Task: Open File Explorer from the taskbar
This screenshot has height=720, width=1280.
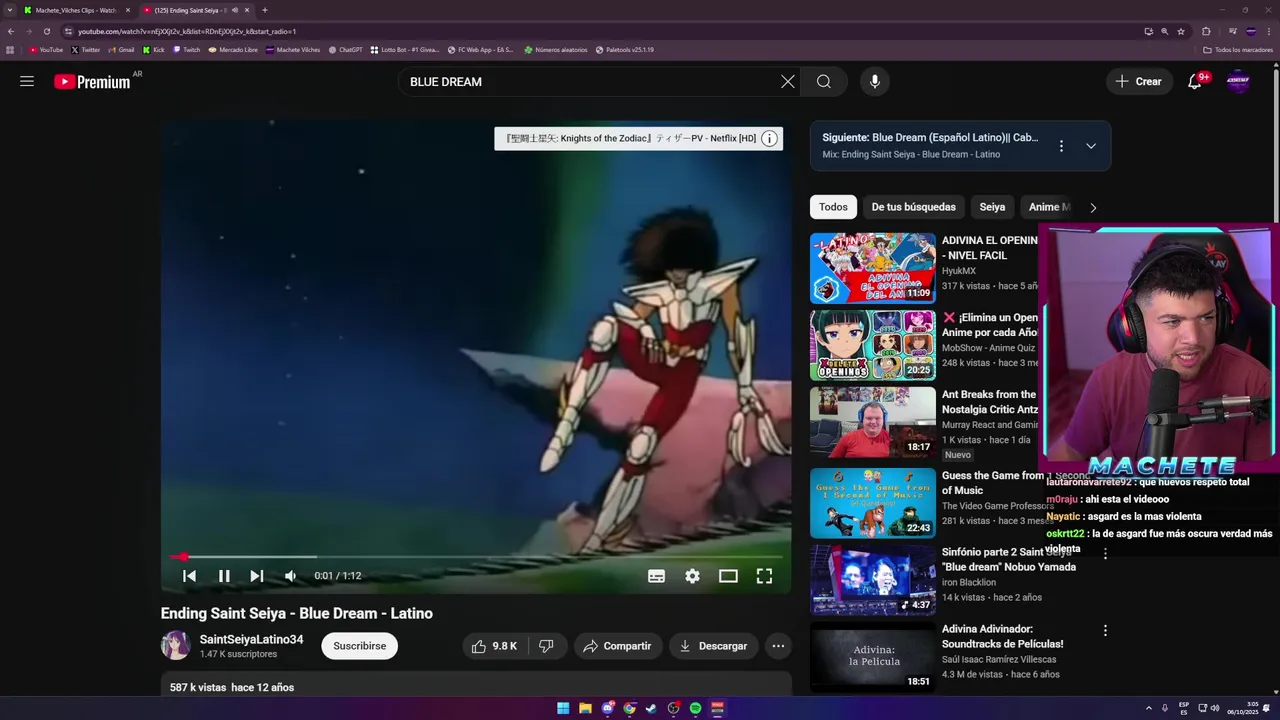Action: (x=585, y=708)
